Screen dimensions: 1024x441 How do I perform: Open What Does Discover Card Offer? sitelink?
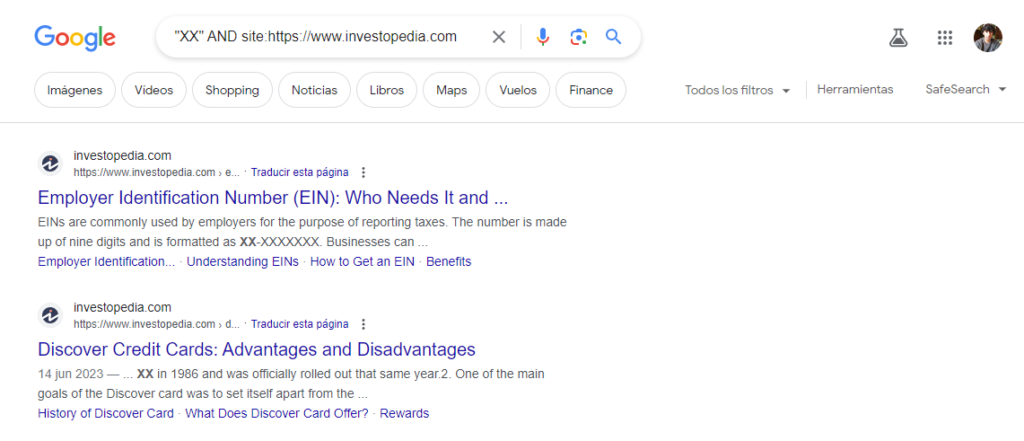[277, 414]
